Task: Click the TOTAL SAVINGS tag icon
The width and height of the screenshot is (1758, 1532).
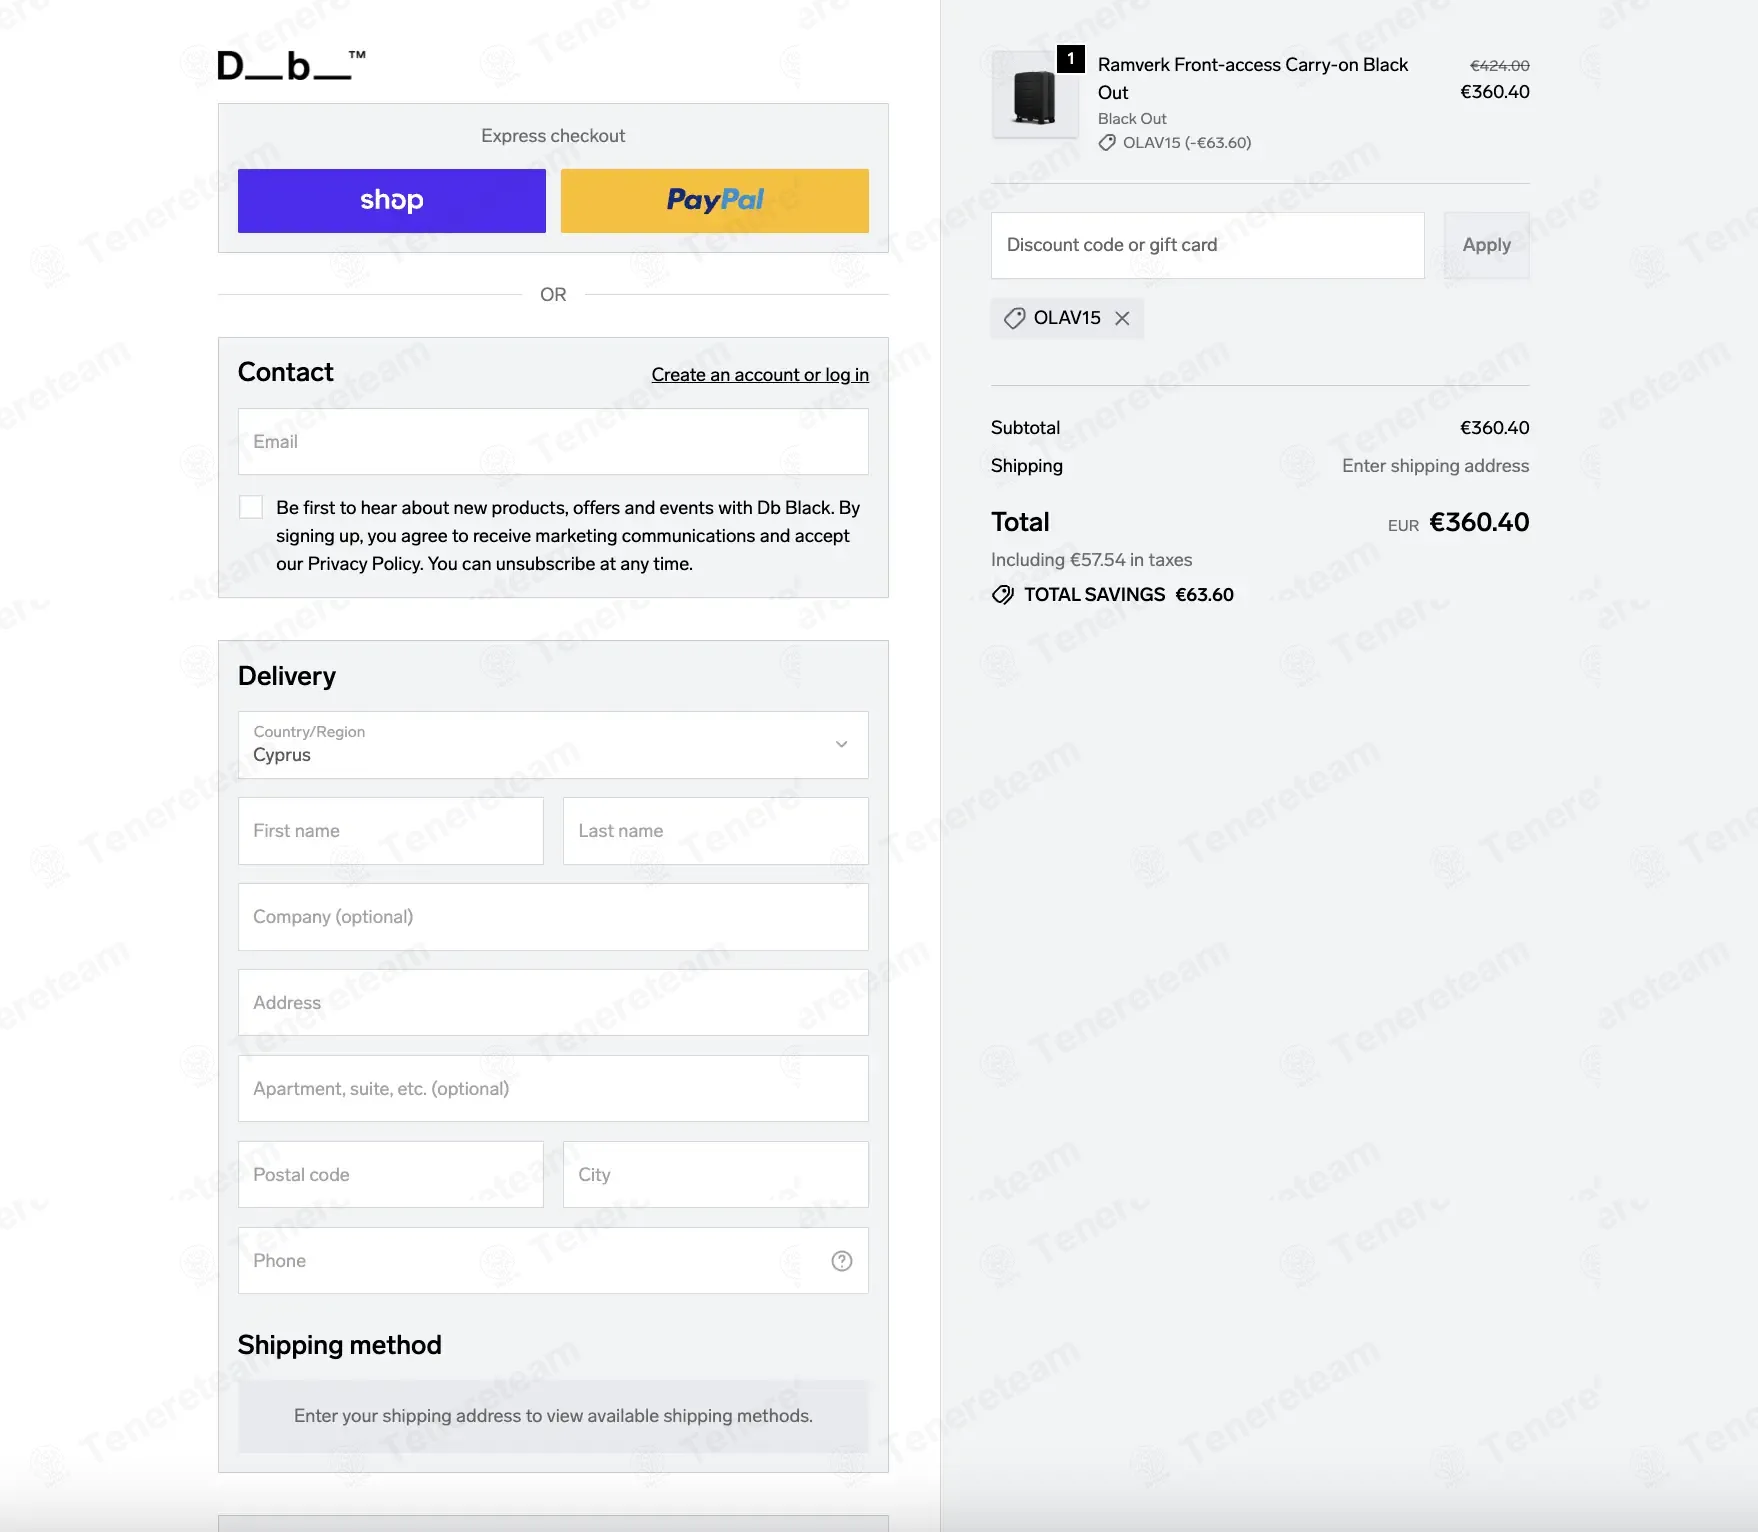Action: (1002, 595)
